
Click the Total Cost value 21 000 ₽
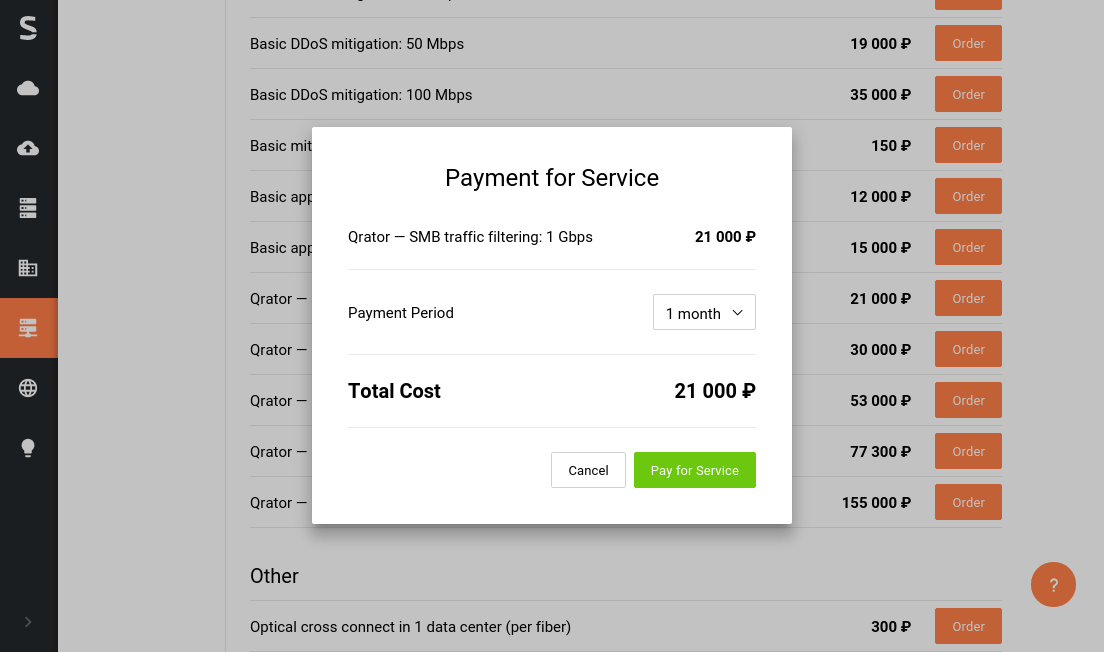point(715,391)
